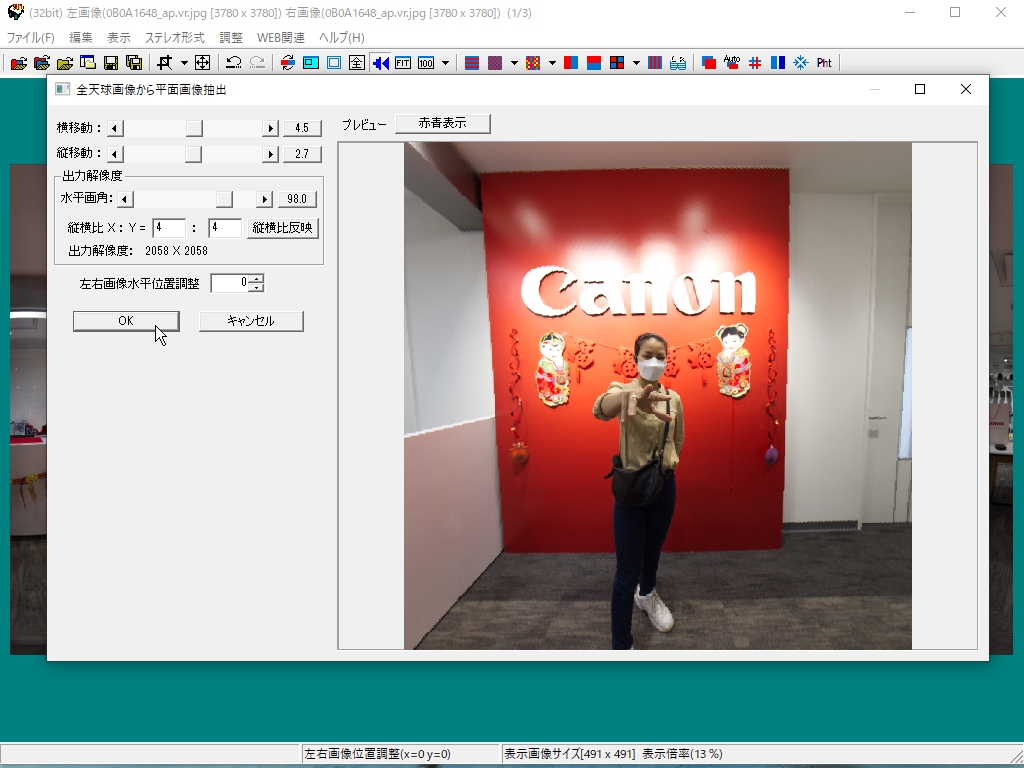Click the 水平画角 slider thumb

pyautogui.click(x=224, y=199)
